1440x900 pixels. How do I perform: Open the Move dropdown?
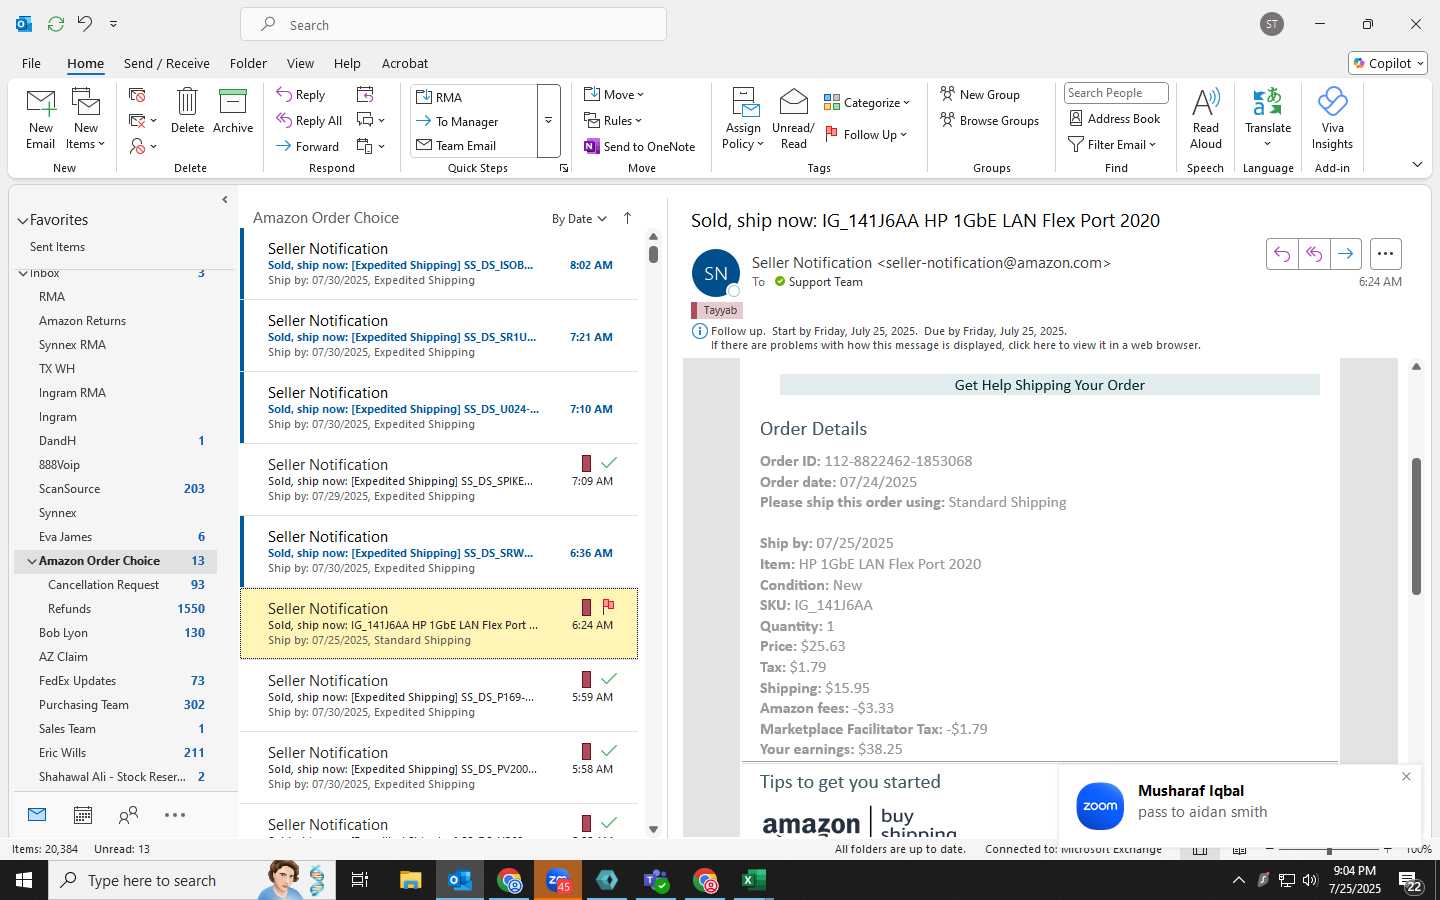click(x=614, y=94)
